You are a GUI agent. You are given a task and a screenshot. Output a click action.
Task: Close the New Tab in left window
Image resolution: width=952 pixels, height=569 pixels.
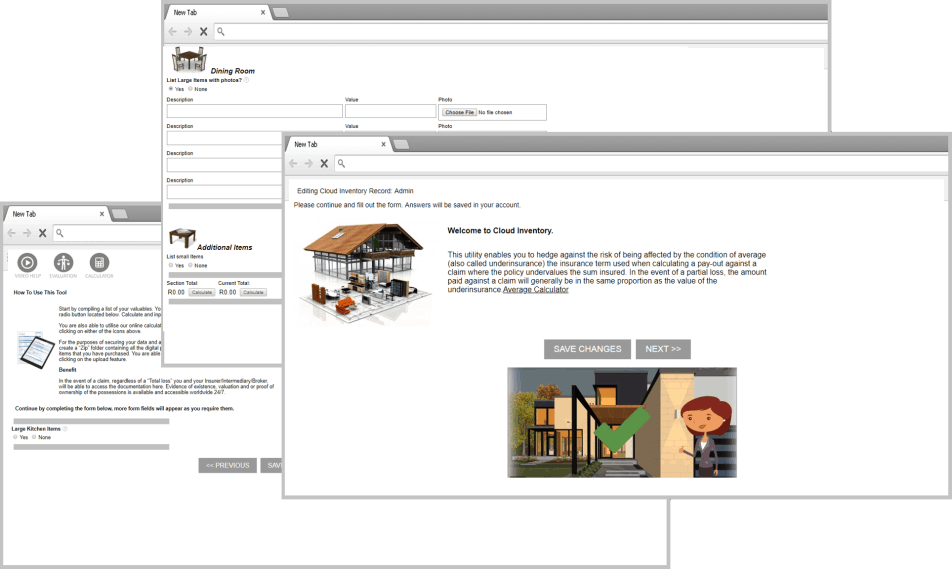pos(102,214)
